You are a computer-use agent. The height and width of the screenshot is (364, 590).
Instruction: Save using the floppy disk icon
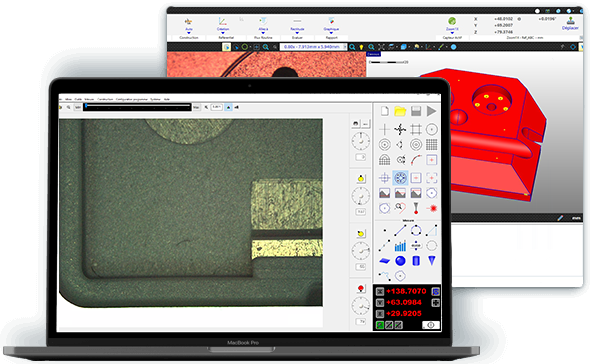click(416, 111)
